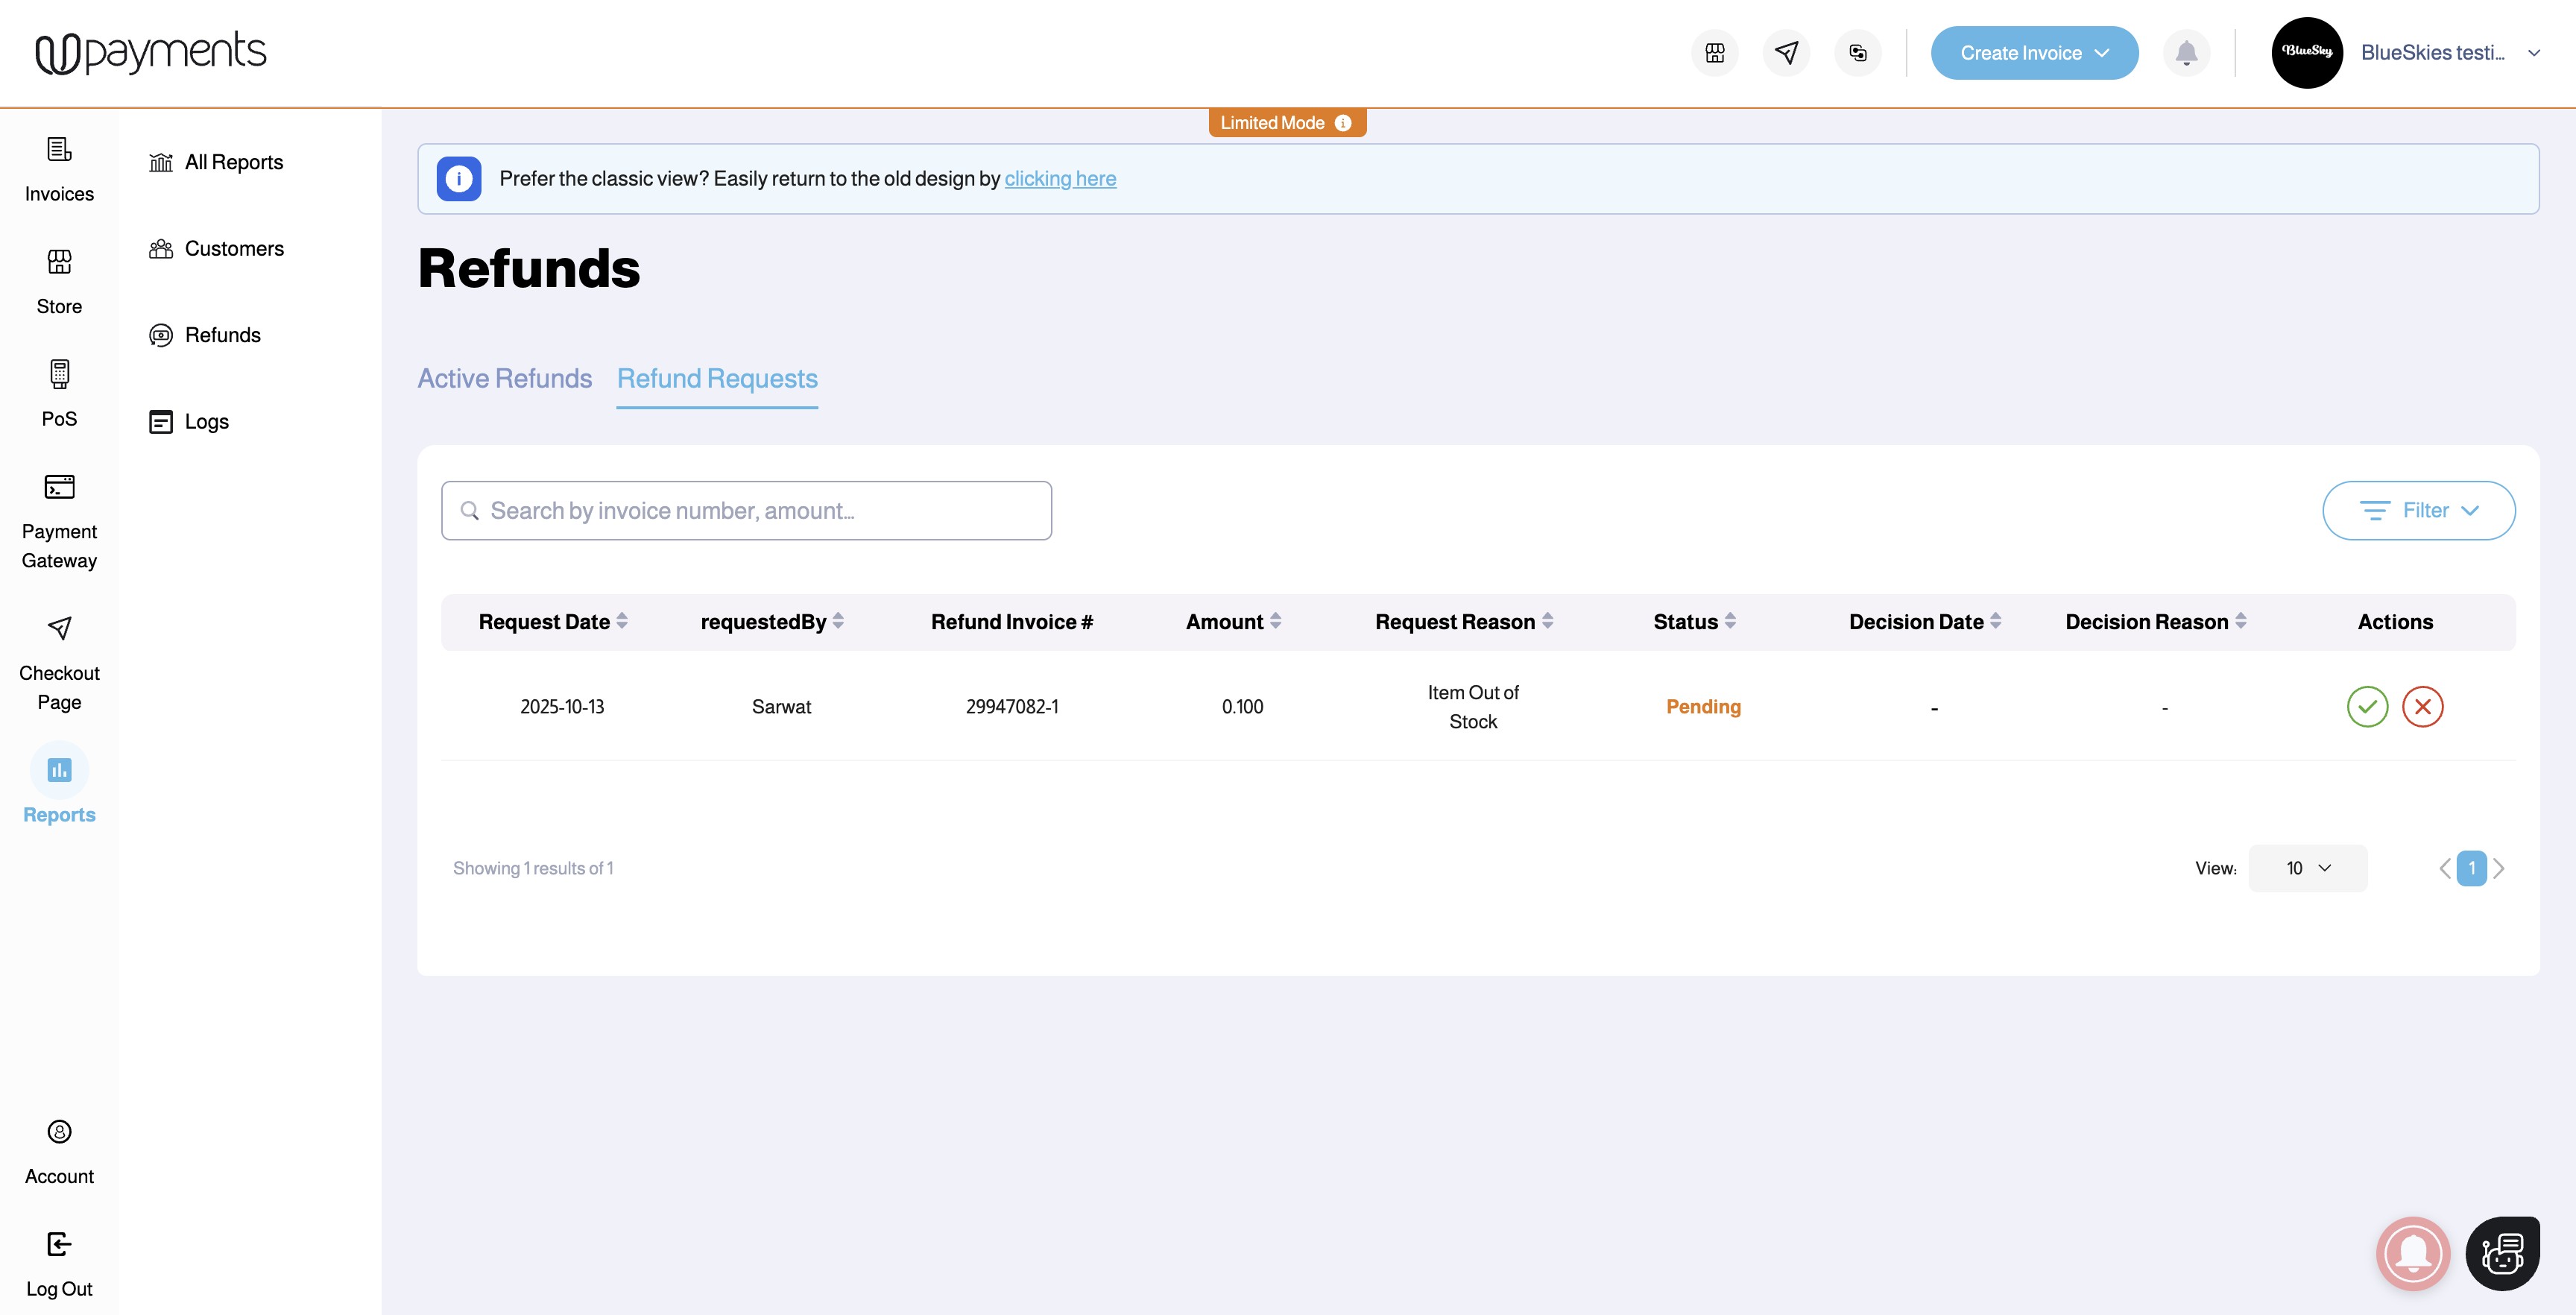Approve the pending refund with green checkmark
The image size is (2576, 1315).
2367,706
